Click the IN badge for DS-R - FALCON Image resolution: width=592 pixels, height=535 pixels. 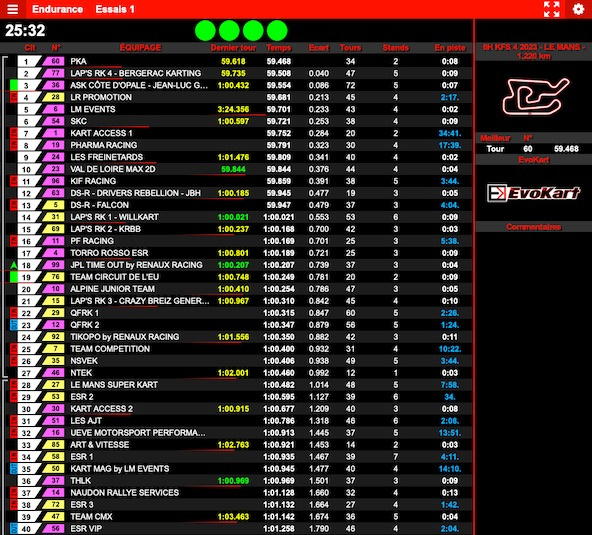[x=14, y=205]
